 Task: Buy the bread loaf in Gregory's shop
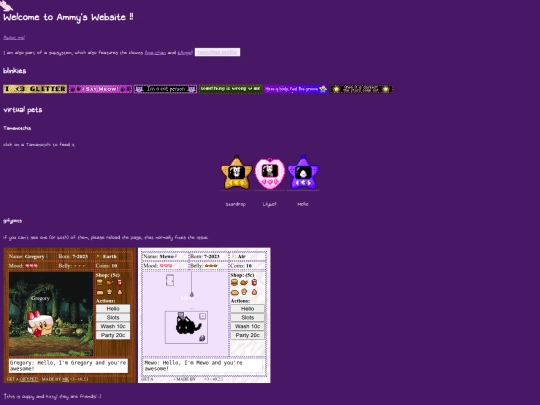click(100, 292)
